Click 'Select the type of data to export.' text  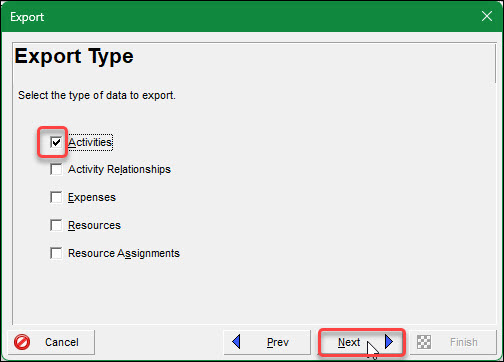click(x=97, y=95)
